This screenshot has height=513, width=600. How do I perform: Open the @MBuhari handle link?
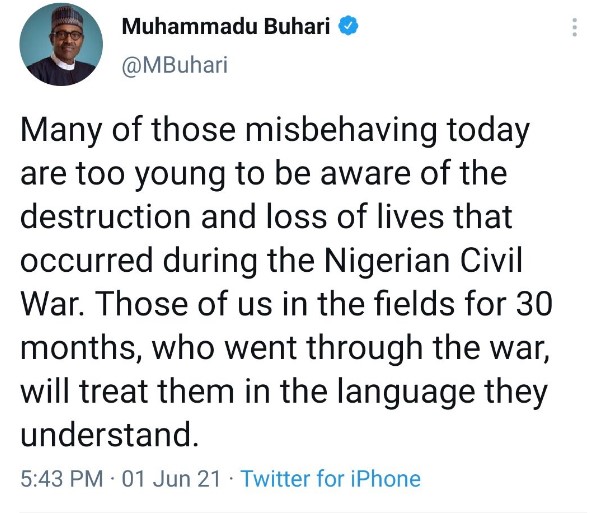175,65
